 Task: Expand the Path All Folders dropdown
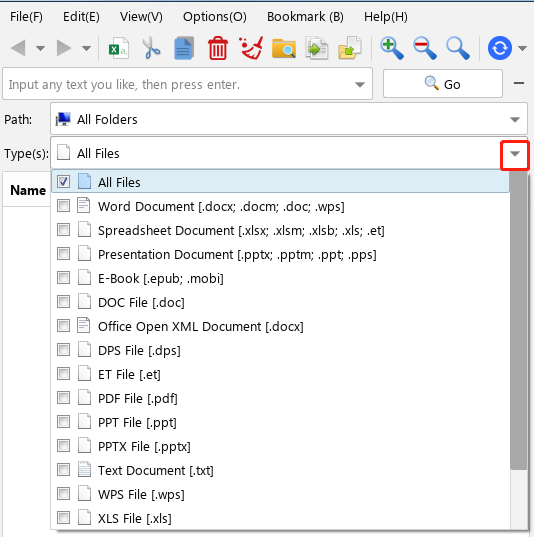(514, 120)
